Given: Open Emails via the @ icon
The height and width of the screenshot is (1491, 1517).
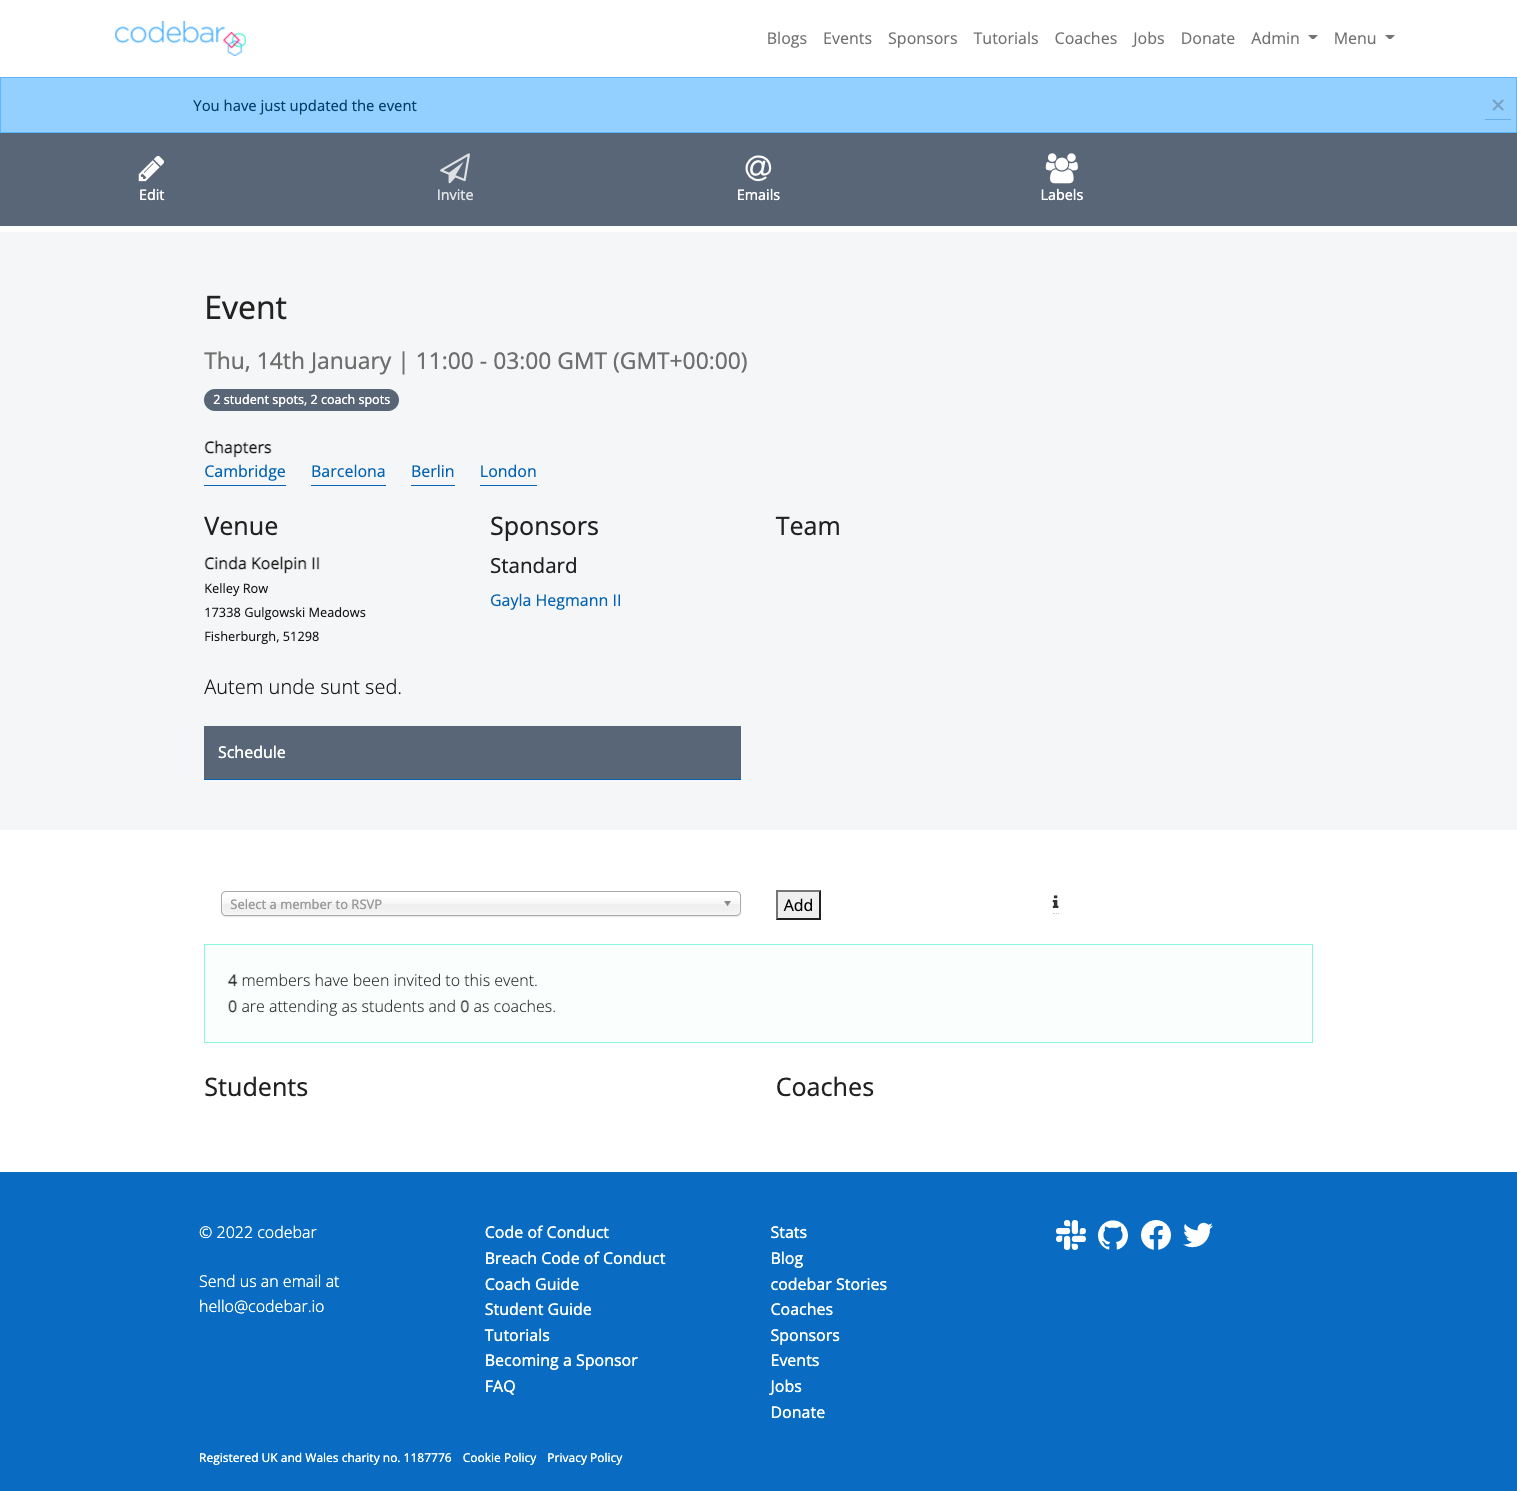Looking at the screenshot, I should (x=758, y=178).
